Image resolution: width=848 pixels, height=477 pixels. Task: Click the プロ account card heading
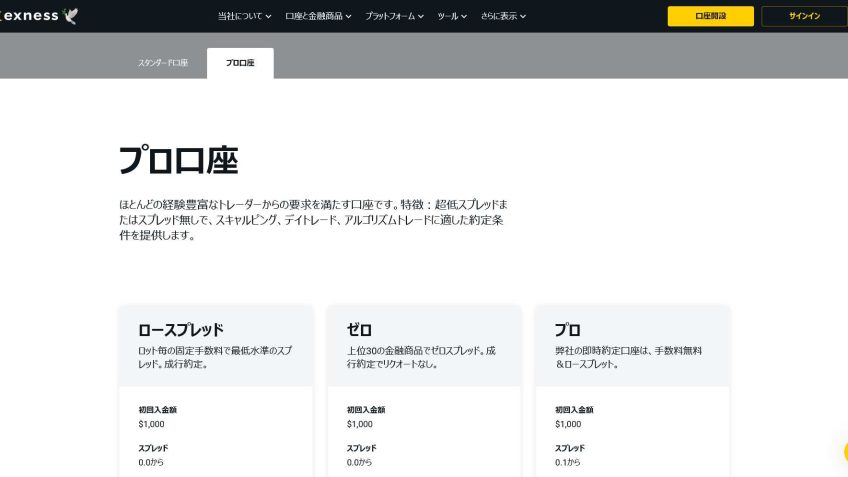[x=568, y=330]
